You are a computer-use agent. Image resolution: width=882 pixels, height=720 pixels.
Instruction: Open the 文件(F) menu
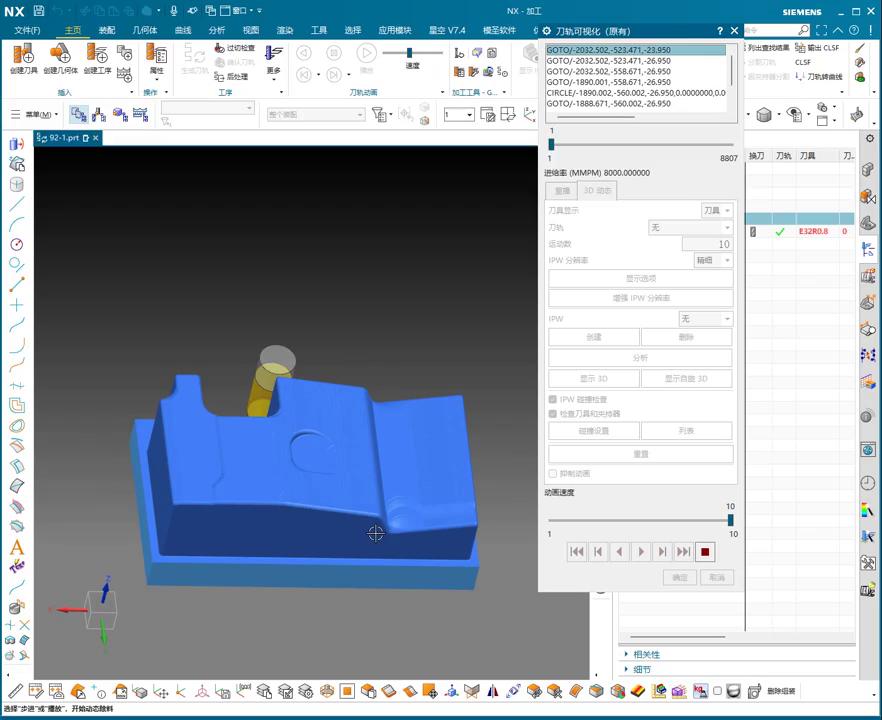point(27,30)
